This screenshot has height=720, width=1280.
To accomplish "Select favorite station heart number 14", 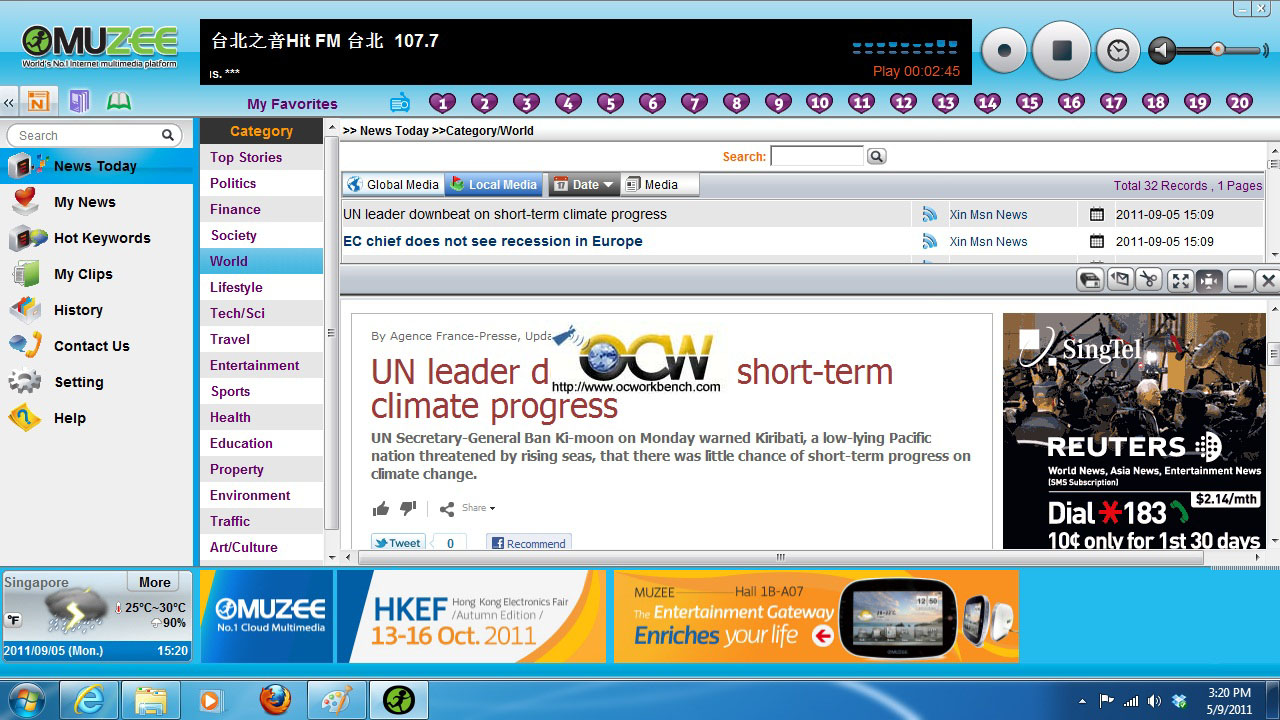I will pyautogui.click(x=988, y=102).
